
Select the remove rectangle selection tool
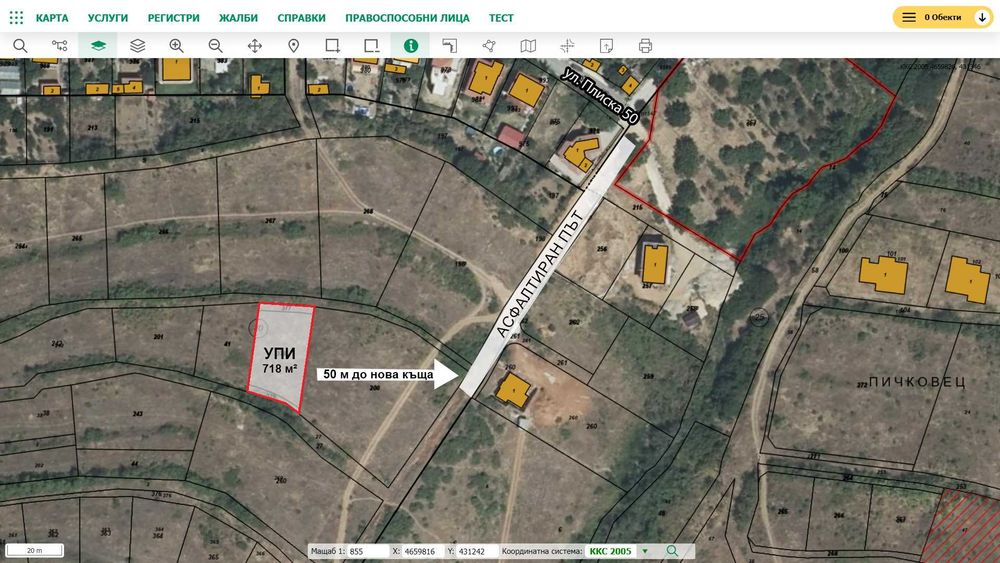[x=371, y=46]
